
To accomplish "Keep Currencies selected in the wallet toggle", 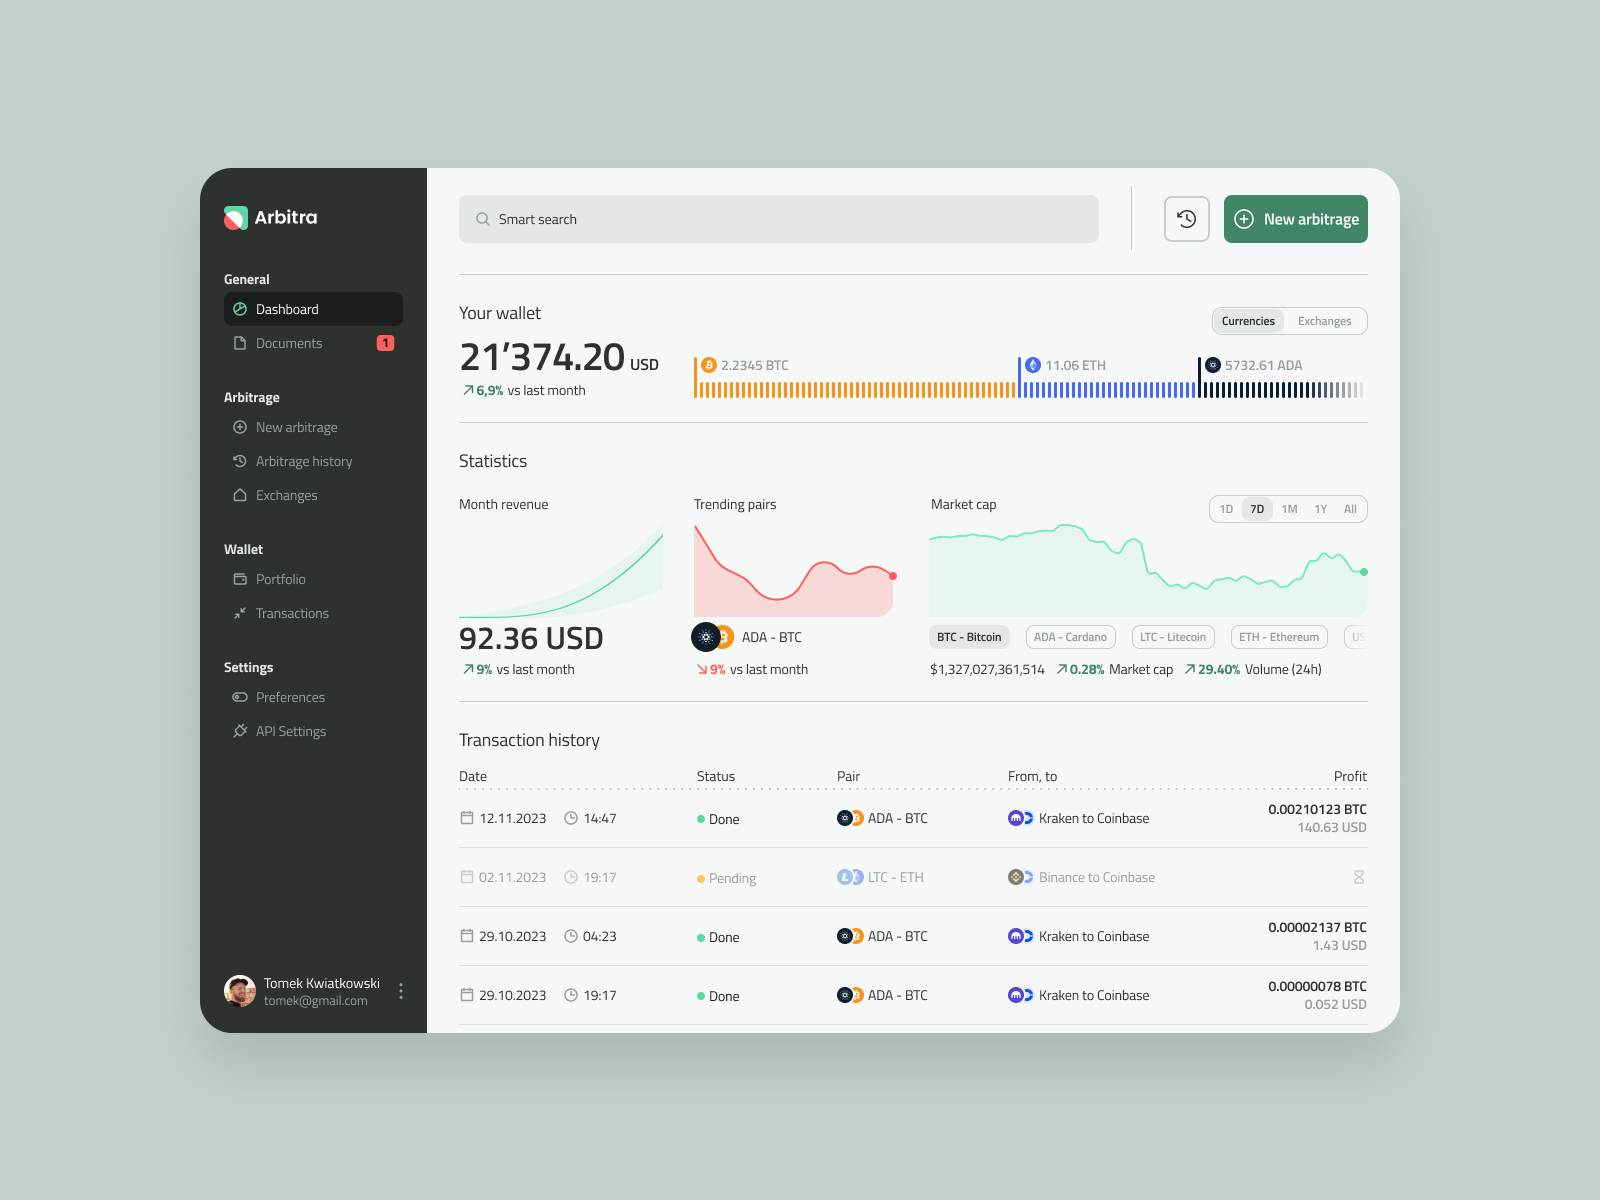I will point(1248,320).
